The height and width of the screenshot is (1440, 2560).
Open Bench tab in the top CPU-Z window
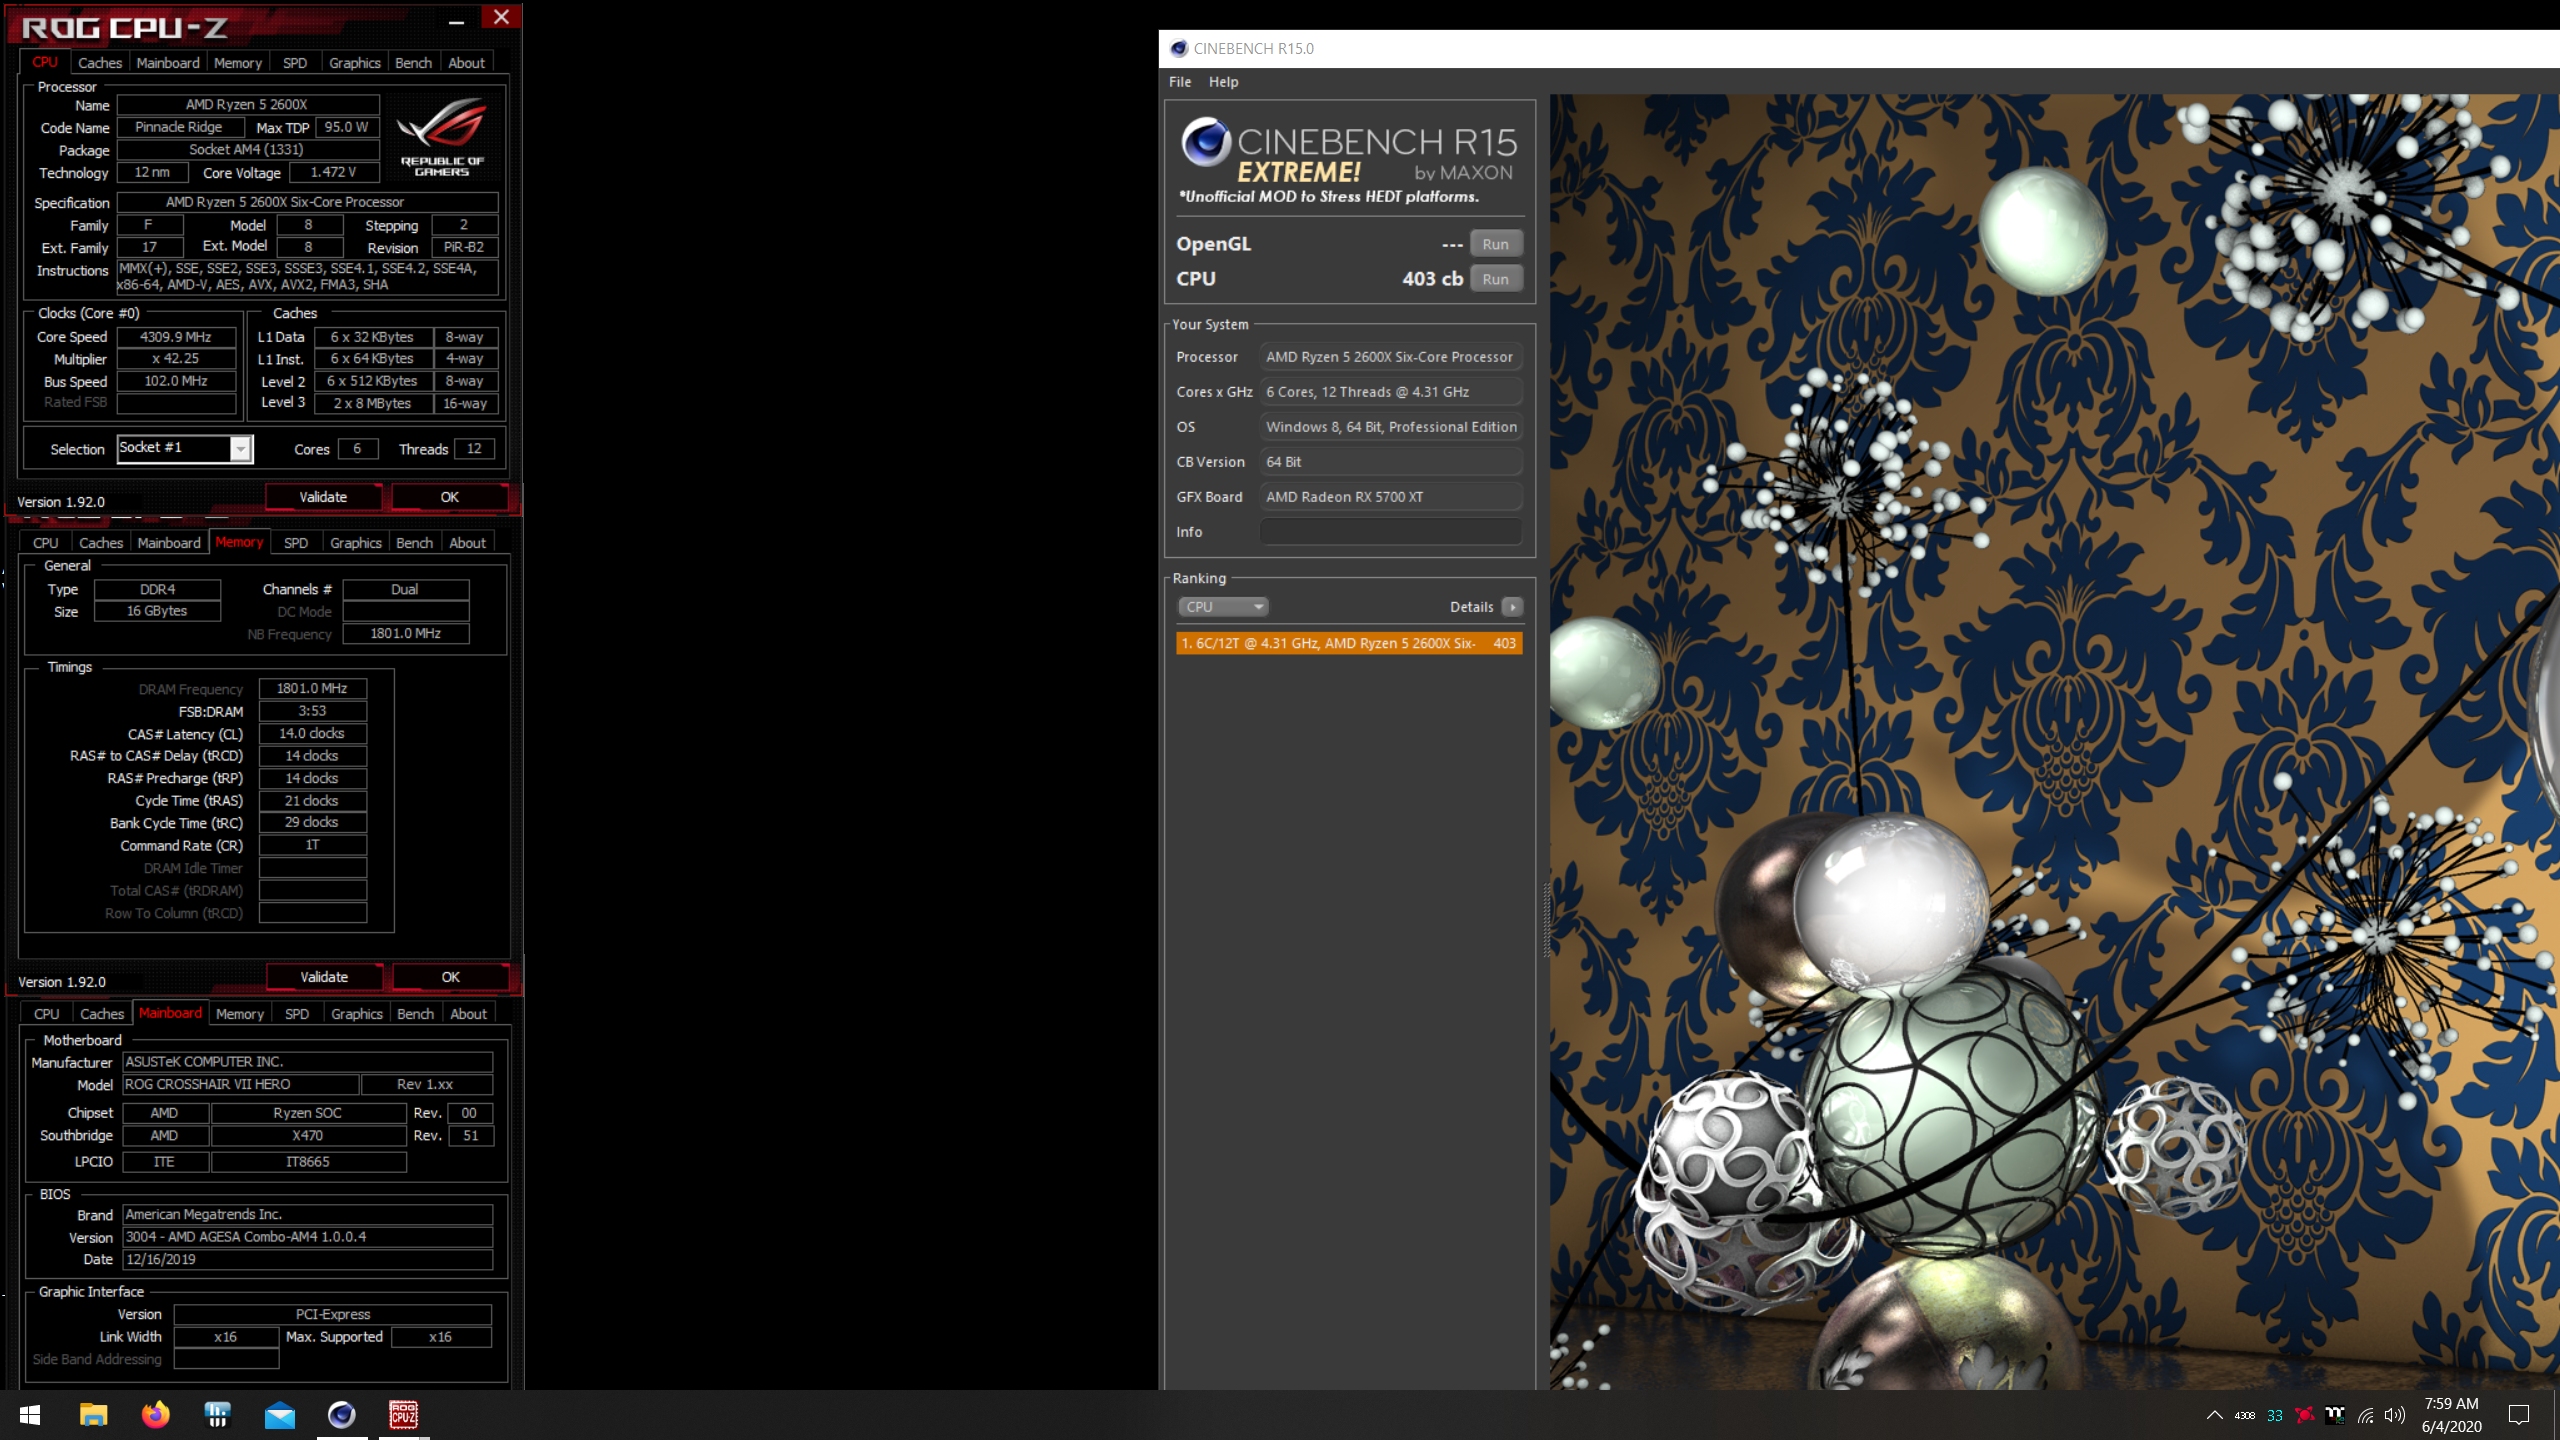coord(414,63)
